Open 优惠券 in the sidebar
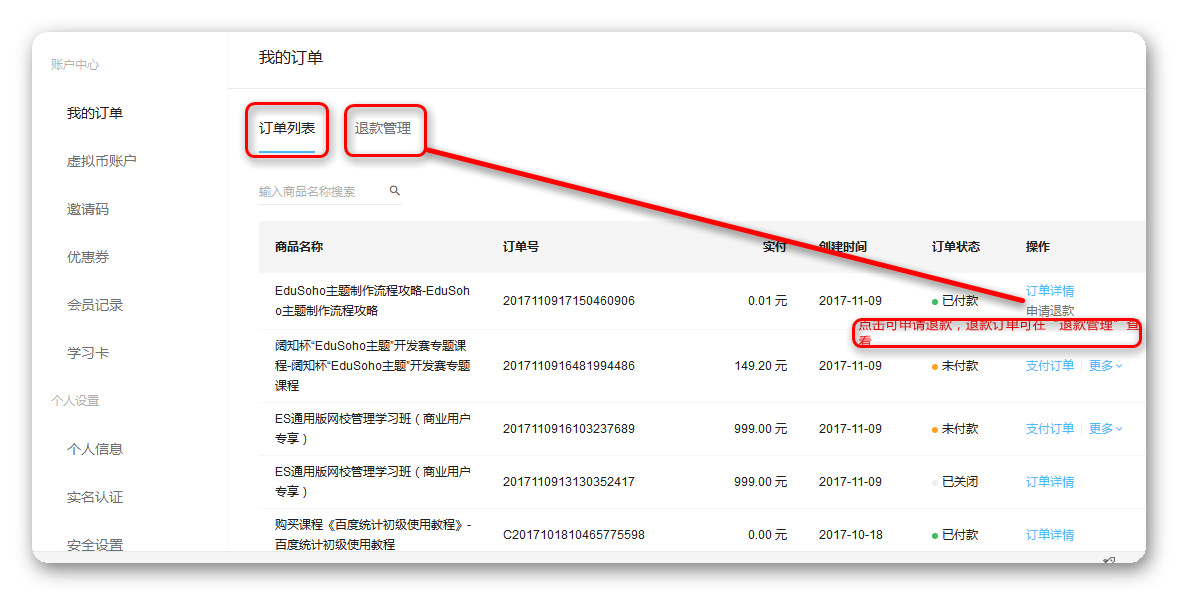Image resolution: width=1178 pixels, height=595 pixels. click(x=88, y=257)
